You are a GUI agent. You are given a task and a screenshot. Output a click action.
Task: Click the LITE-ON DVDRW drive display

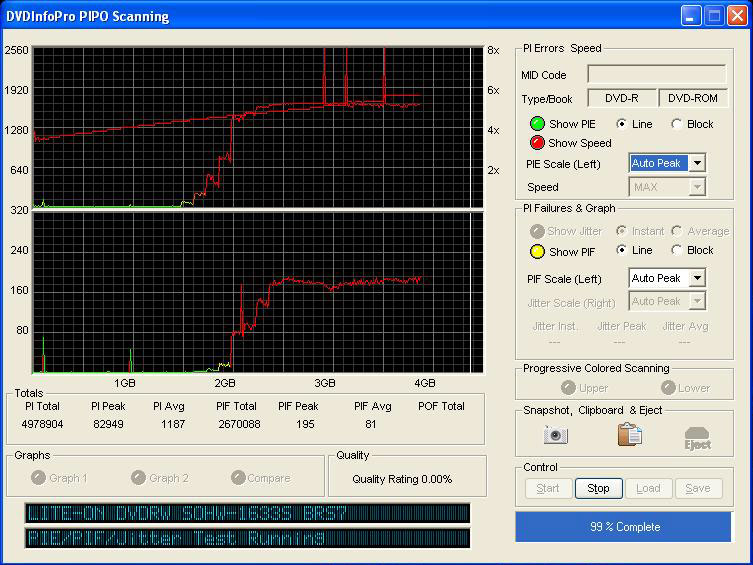[247, 513]
